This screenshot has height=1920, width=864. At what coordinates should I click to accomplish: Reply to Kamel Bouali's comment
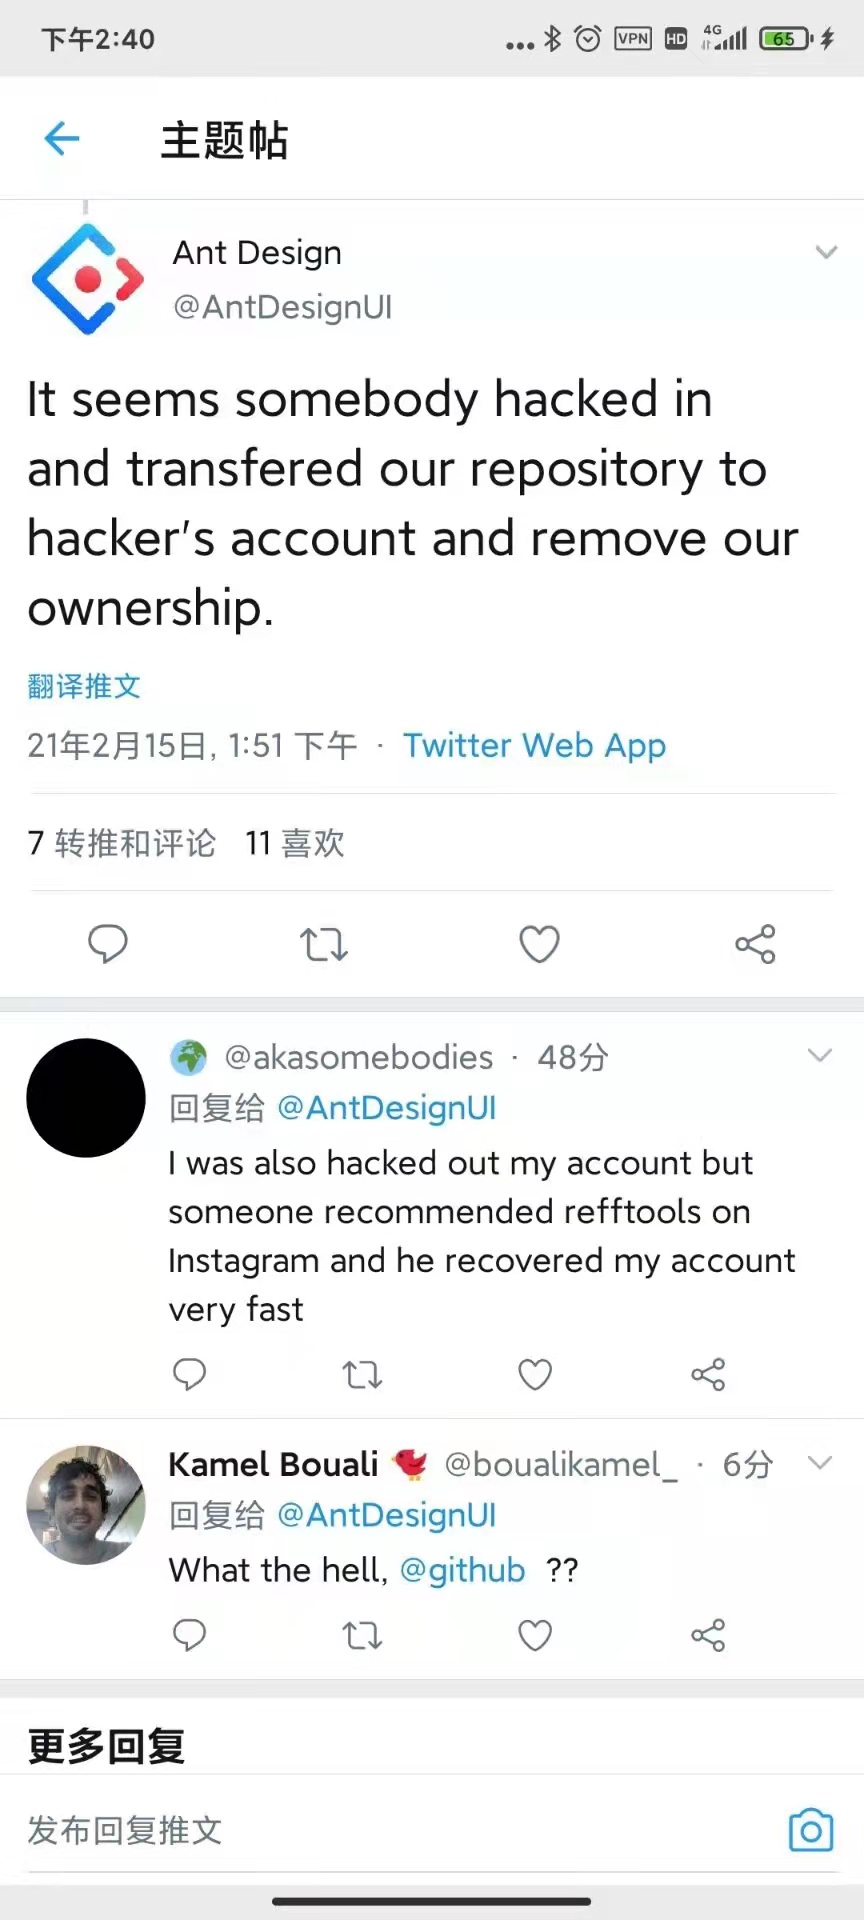click(x=189, y=1636)
